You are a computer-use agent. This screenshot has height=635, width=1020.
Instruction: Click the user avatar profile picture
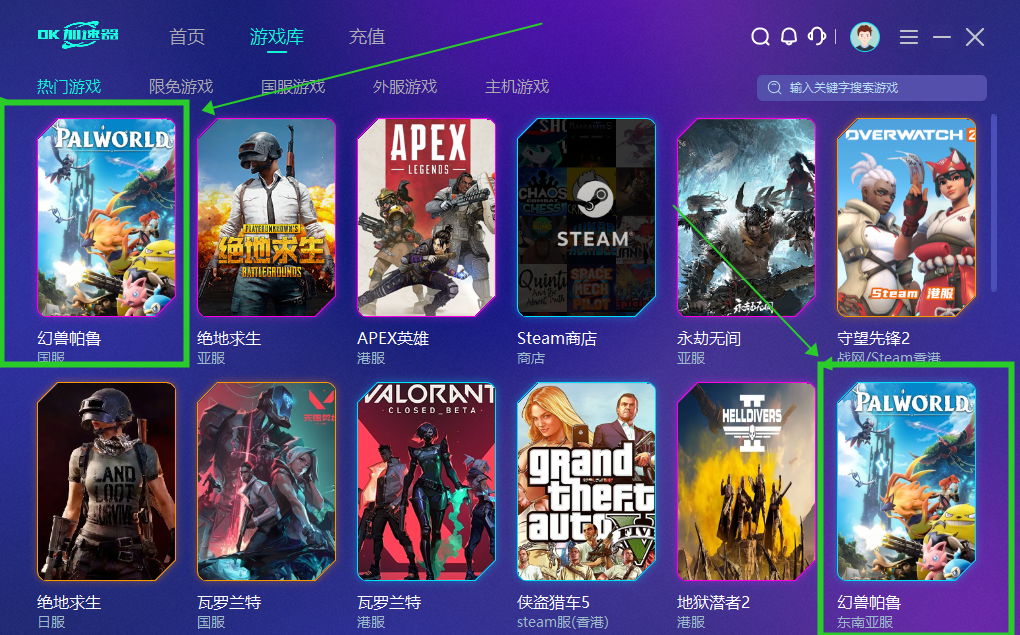pyautogui.click(x=865, y=36)
